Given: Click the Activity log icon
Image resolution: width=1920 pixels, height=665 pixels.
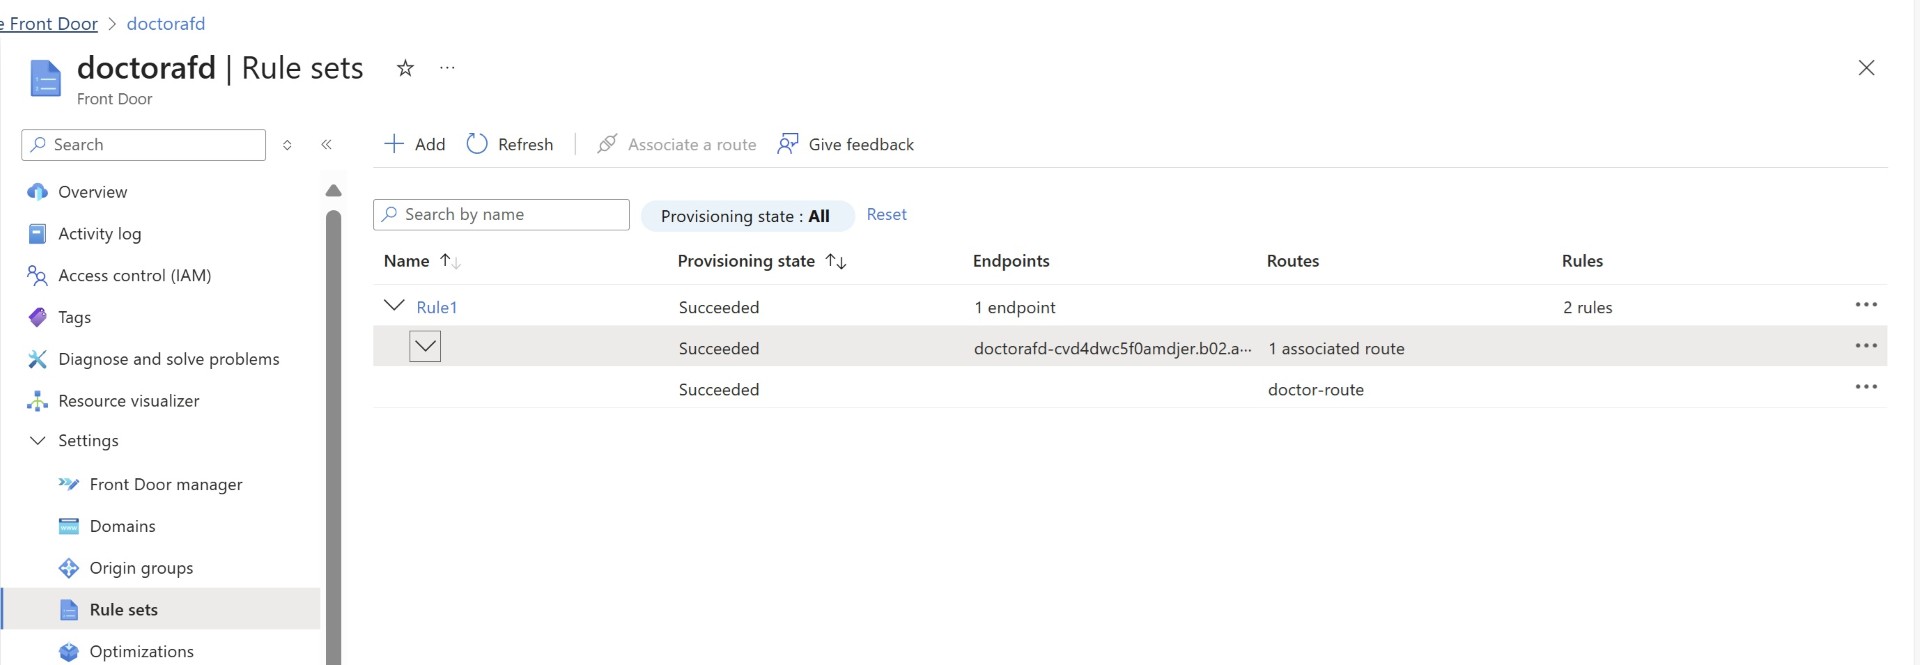Looking at the screenshot, I should click(37, 234).
